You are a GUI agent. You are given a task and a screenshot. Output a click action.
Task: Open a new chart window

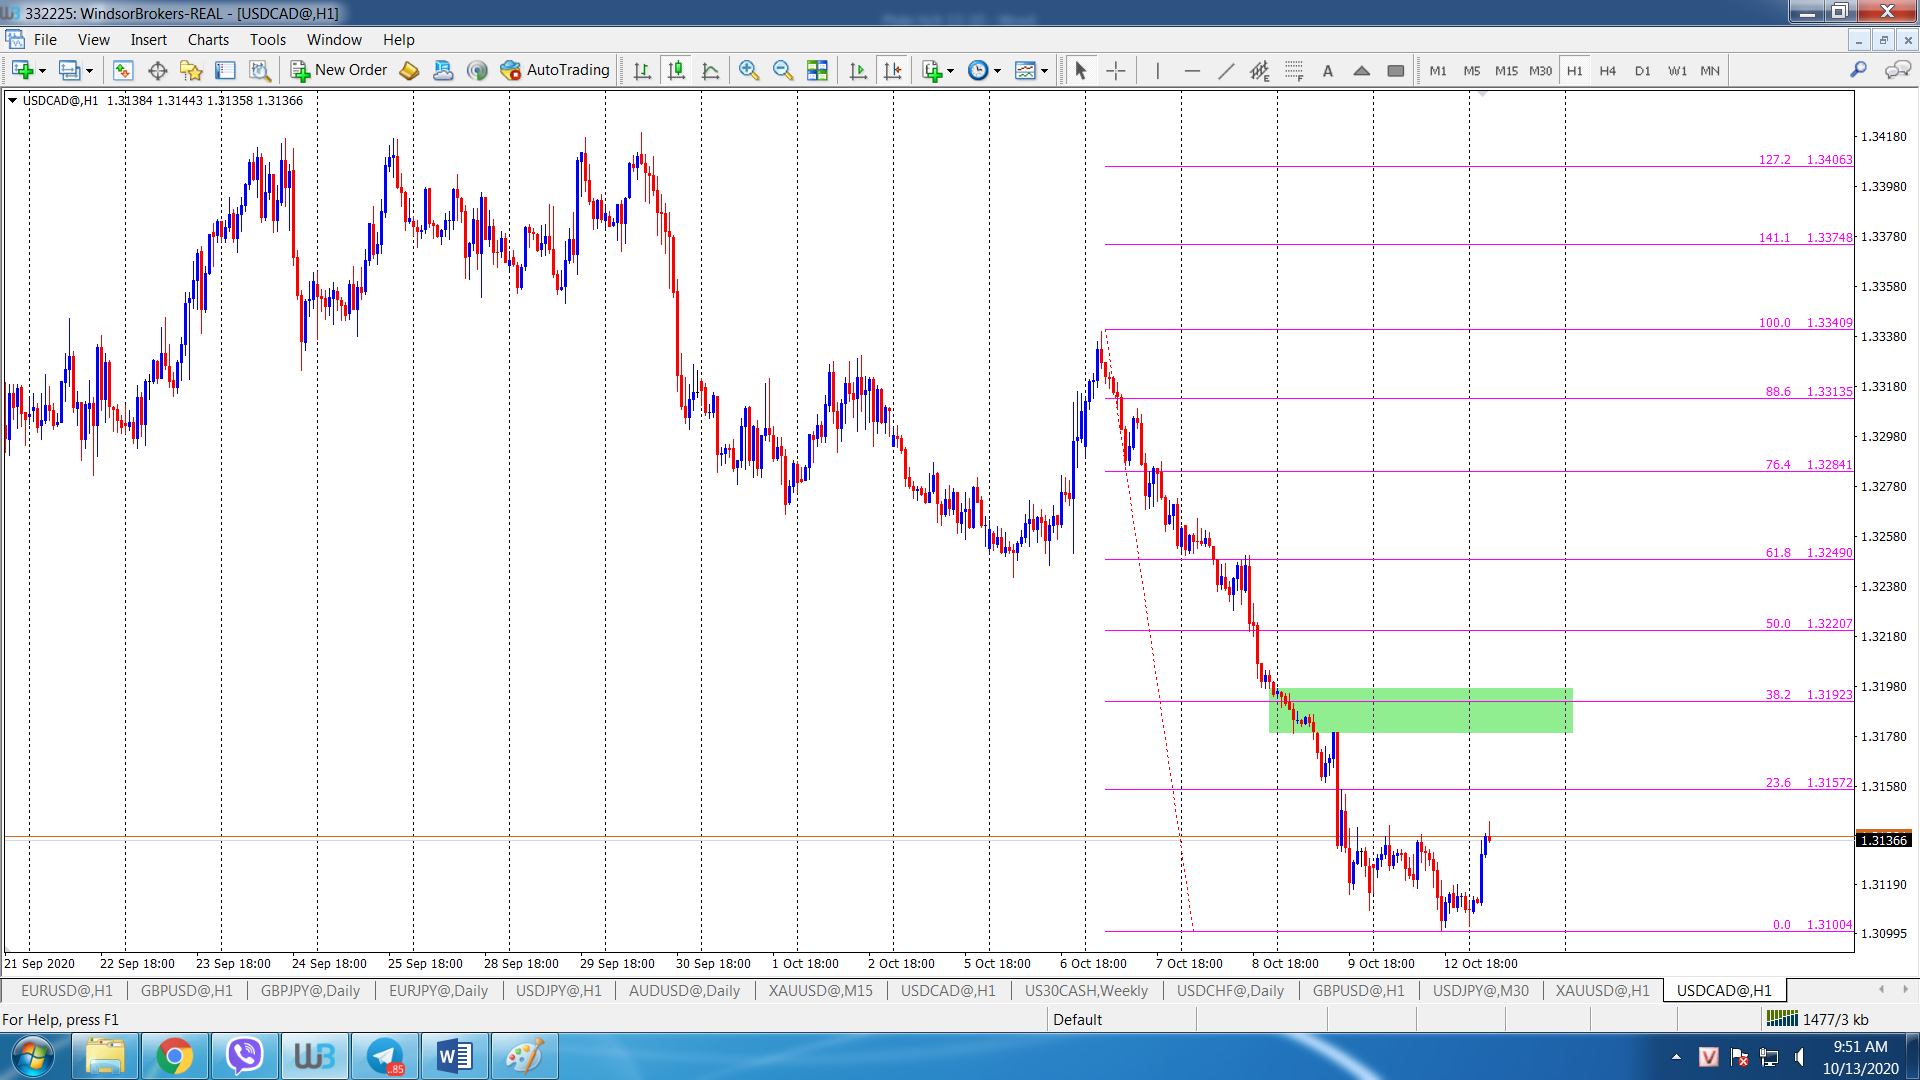(x=22, y=70)
